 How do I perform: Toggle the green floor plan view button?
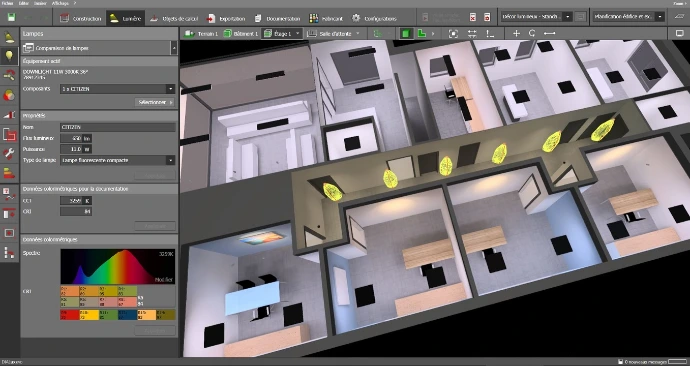(x=422, y=33)
